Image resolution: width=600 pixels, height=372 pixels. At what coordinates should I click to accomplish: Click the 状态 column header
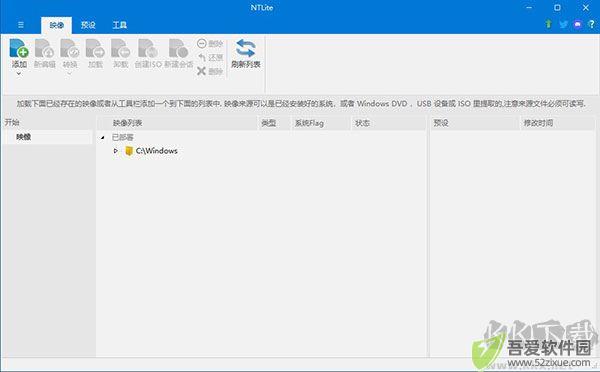(x=388, y=123)
